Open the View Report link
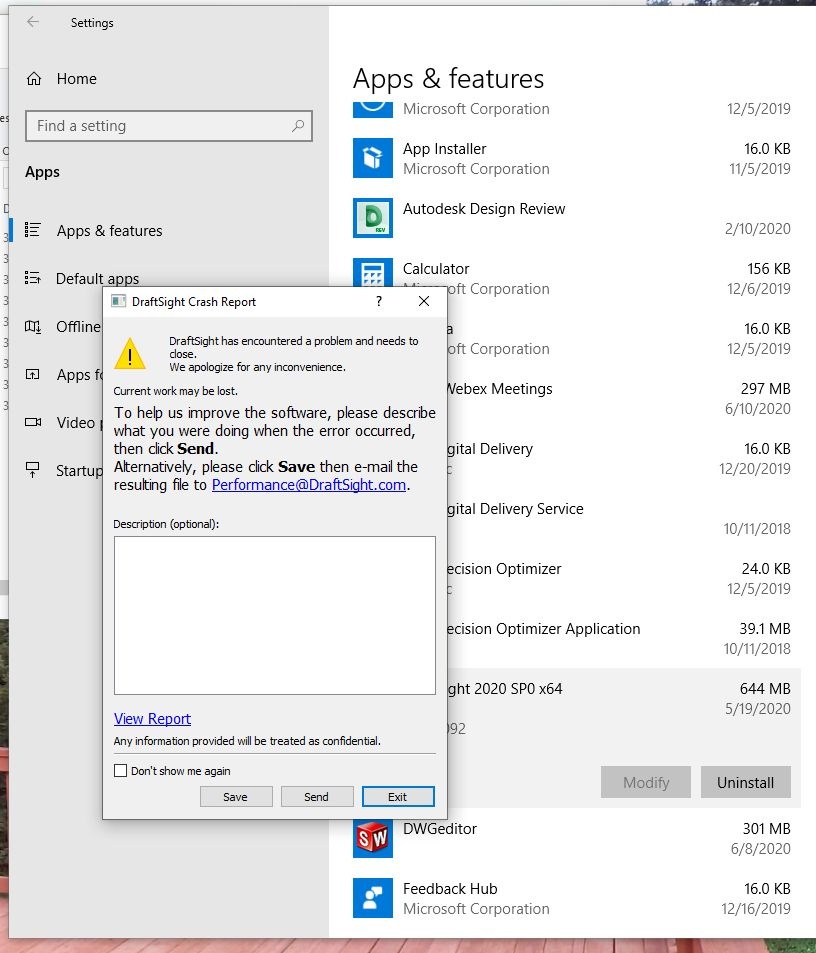 click(x=152, y=718)
